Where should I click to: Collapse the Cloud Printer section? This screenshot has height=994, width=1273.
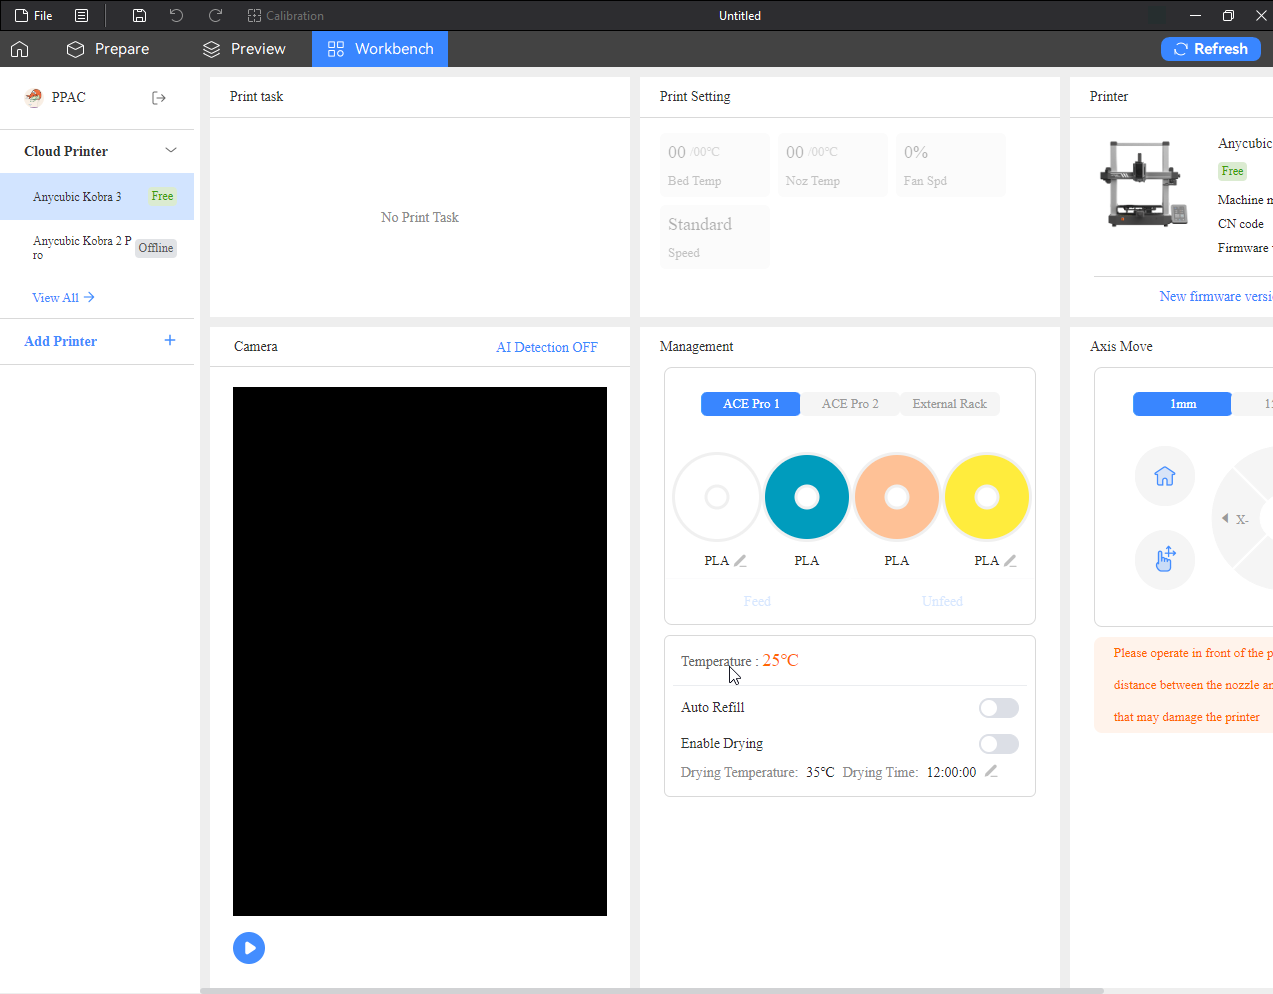pos(171,151)
